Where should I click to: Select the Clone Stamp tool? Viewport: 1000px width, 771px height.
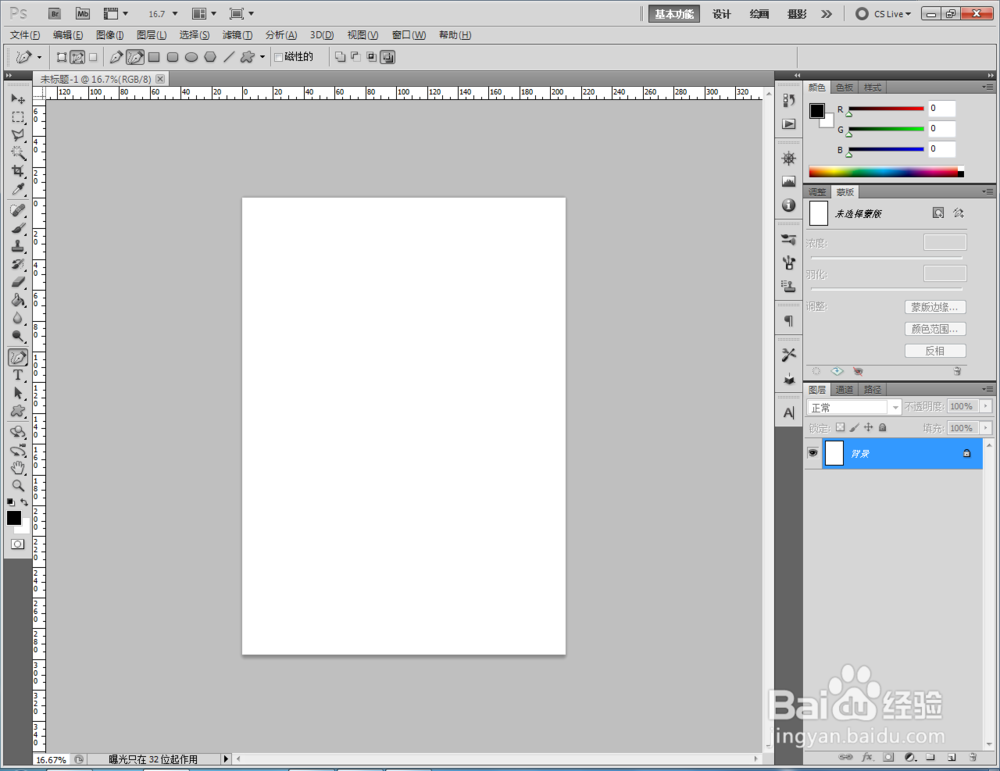click(x=18, y=246)
